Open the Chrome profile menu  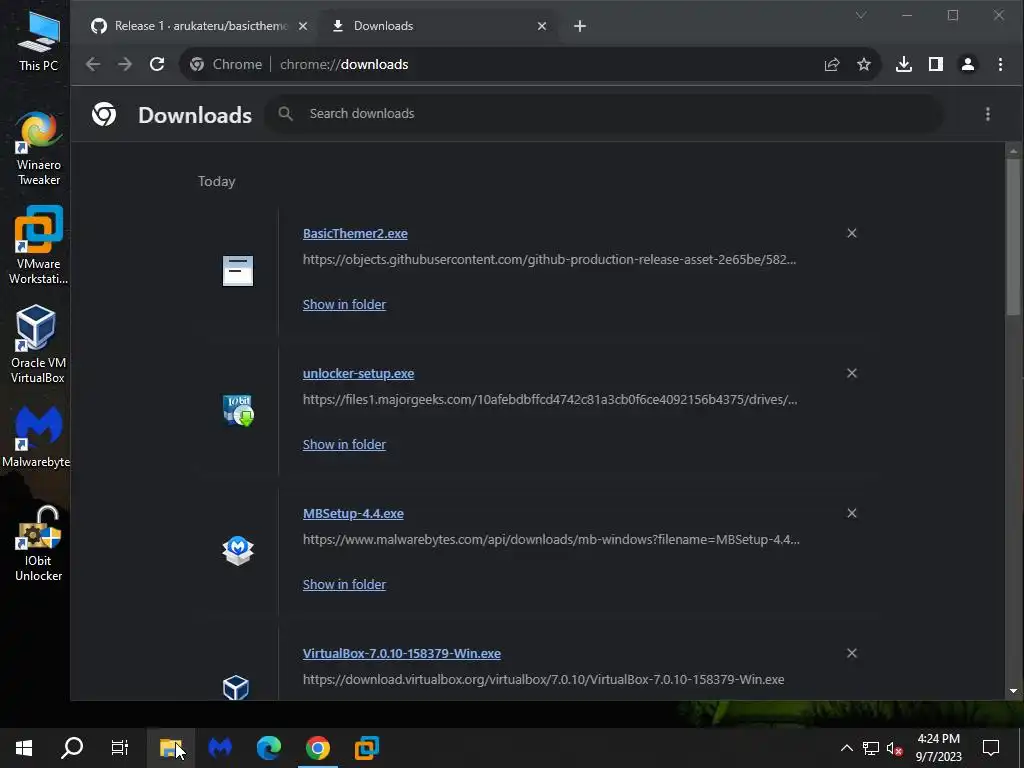point(968,64)
